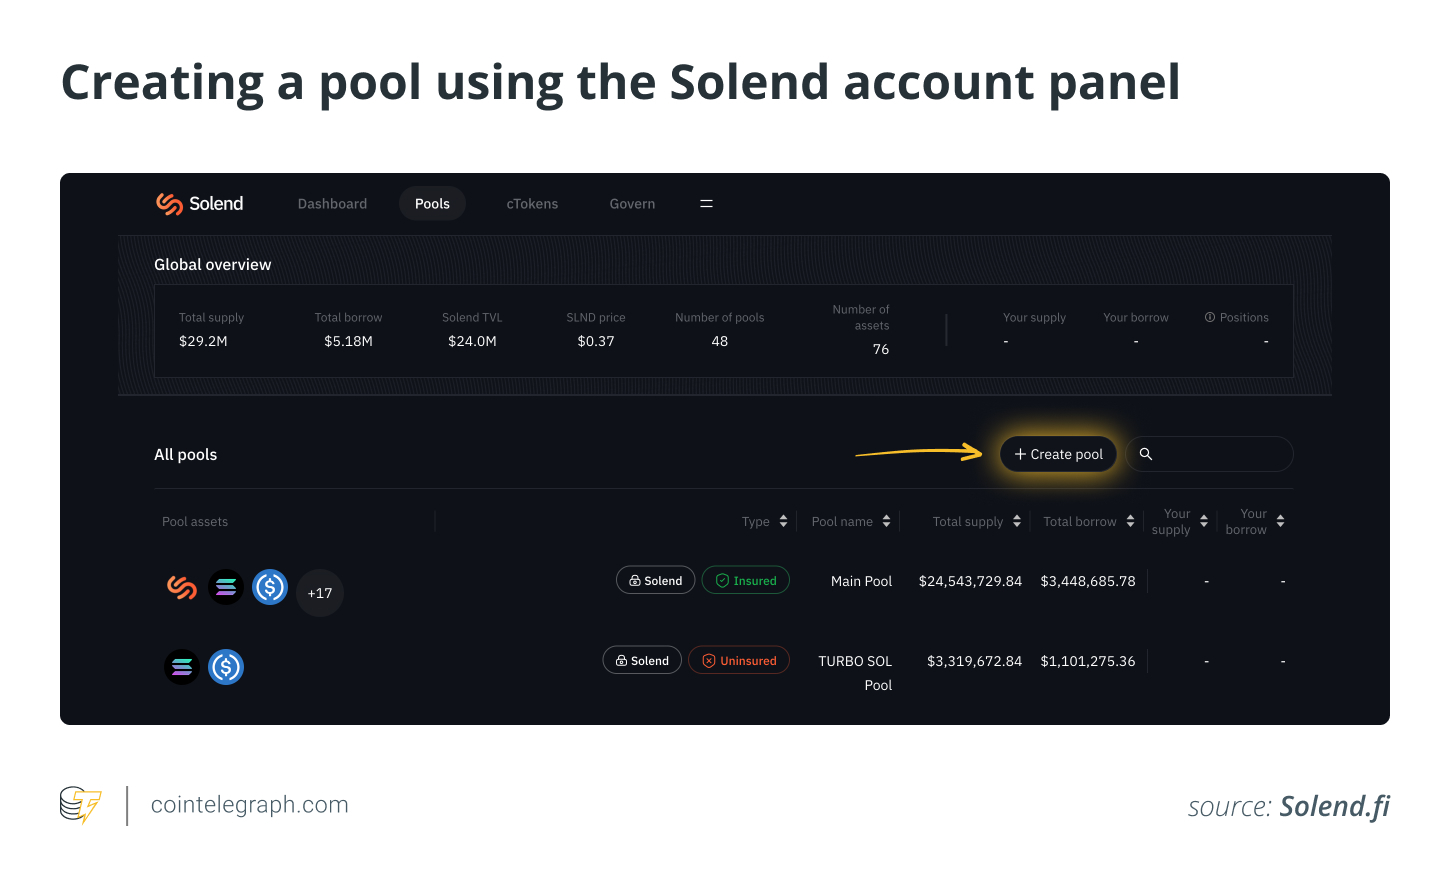Sort by Total supply column arrows
This screenshot has height=886, width=1450.
click(1017, 522)
